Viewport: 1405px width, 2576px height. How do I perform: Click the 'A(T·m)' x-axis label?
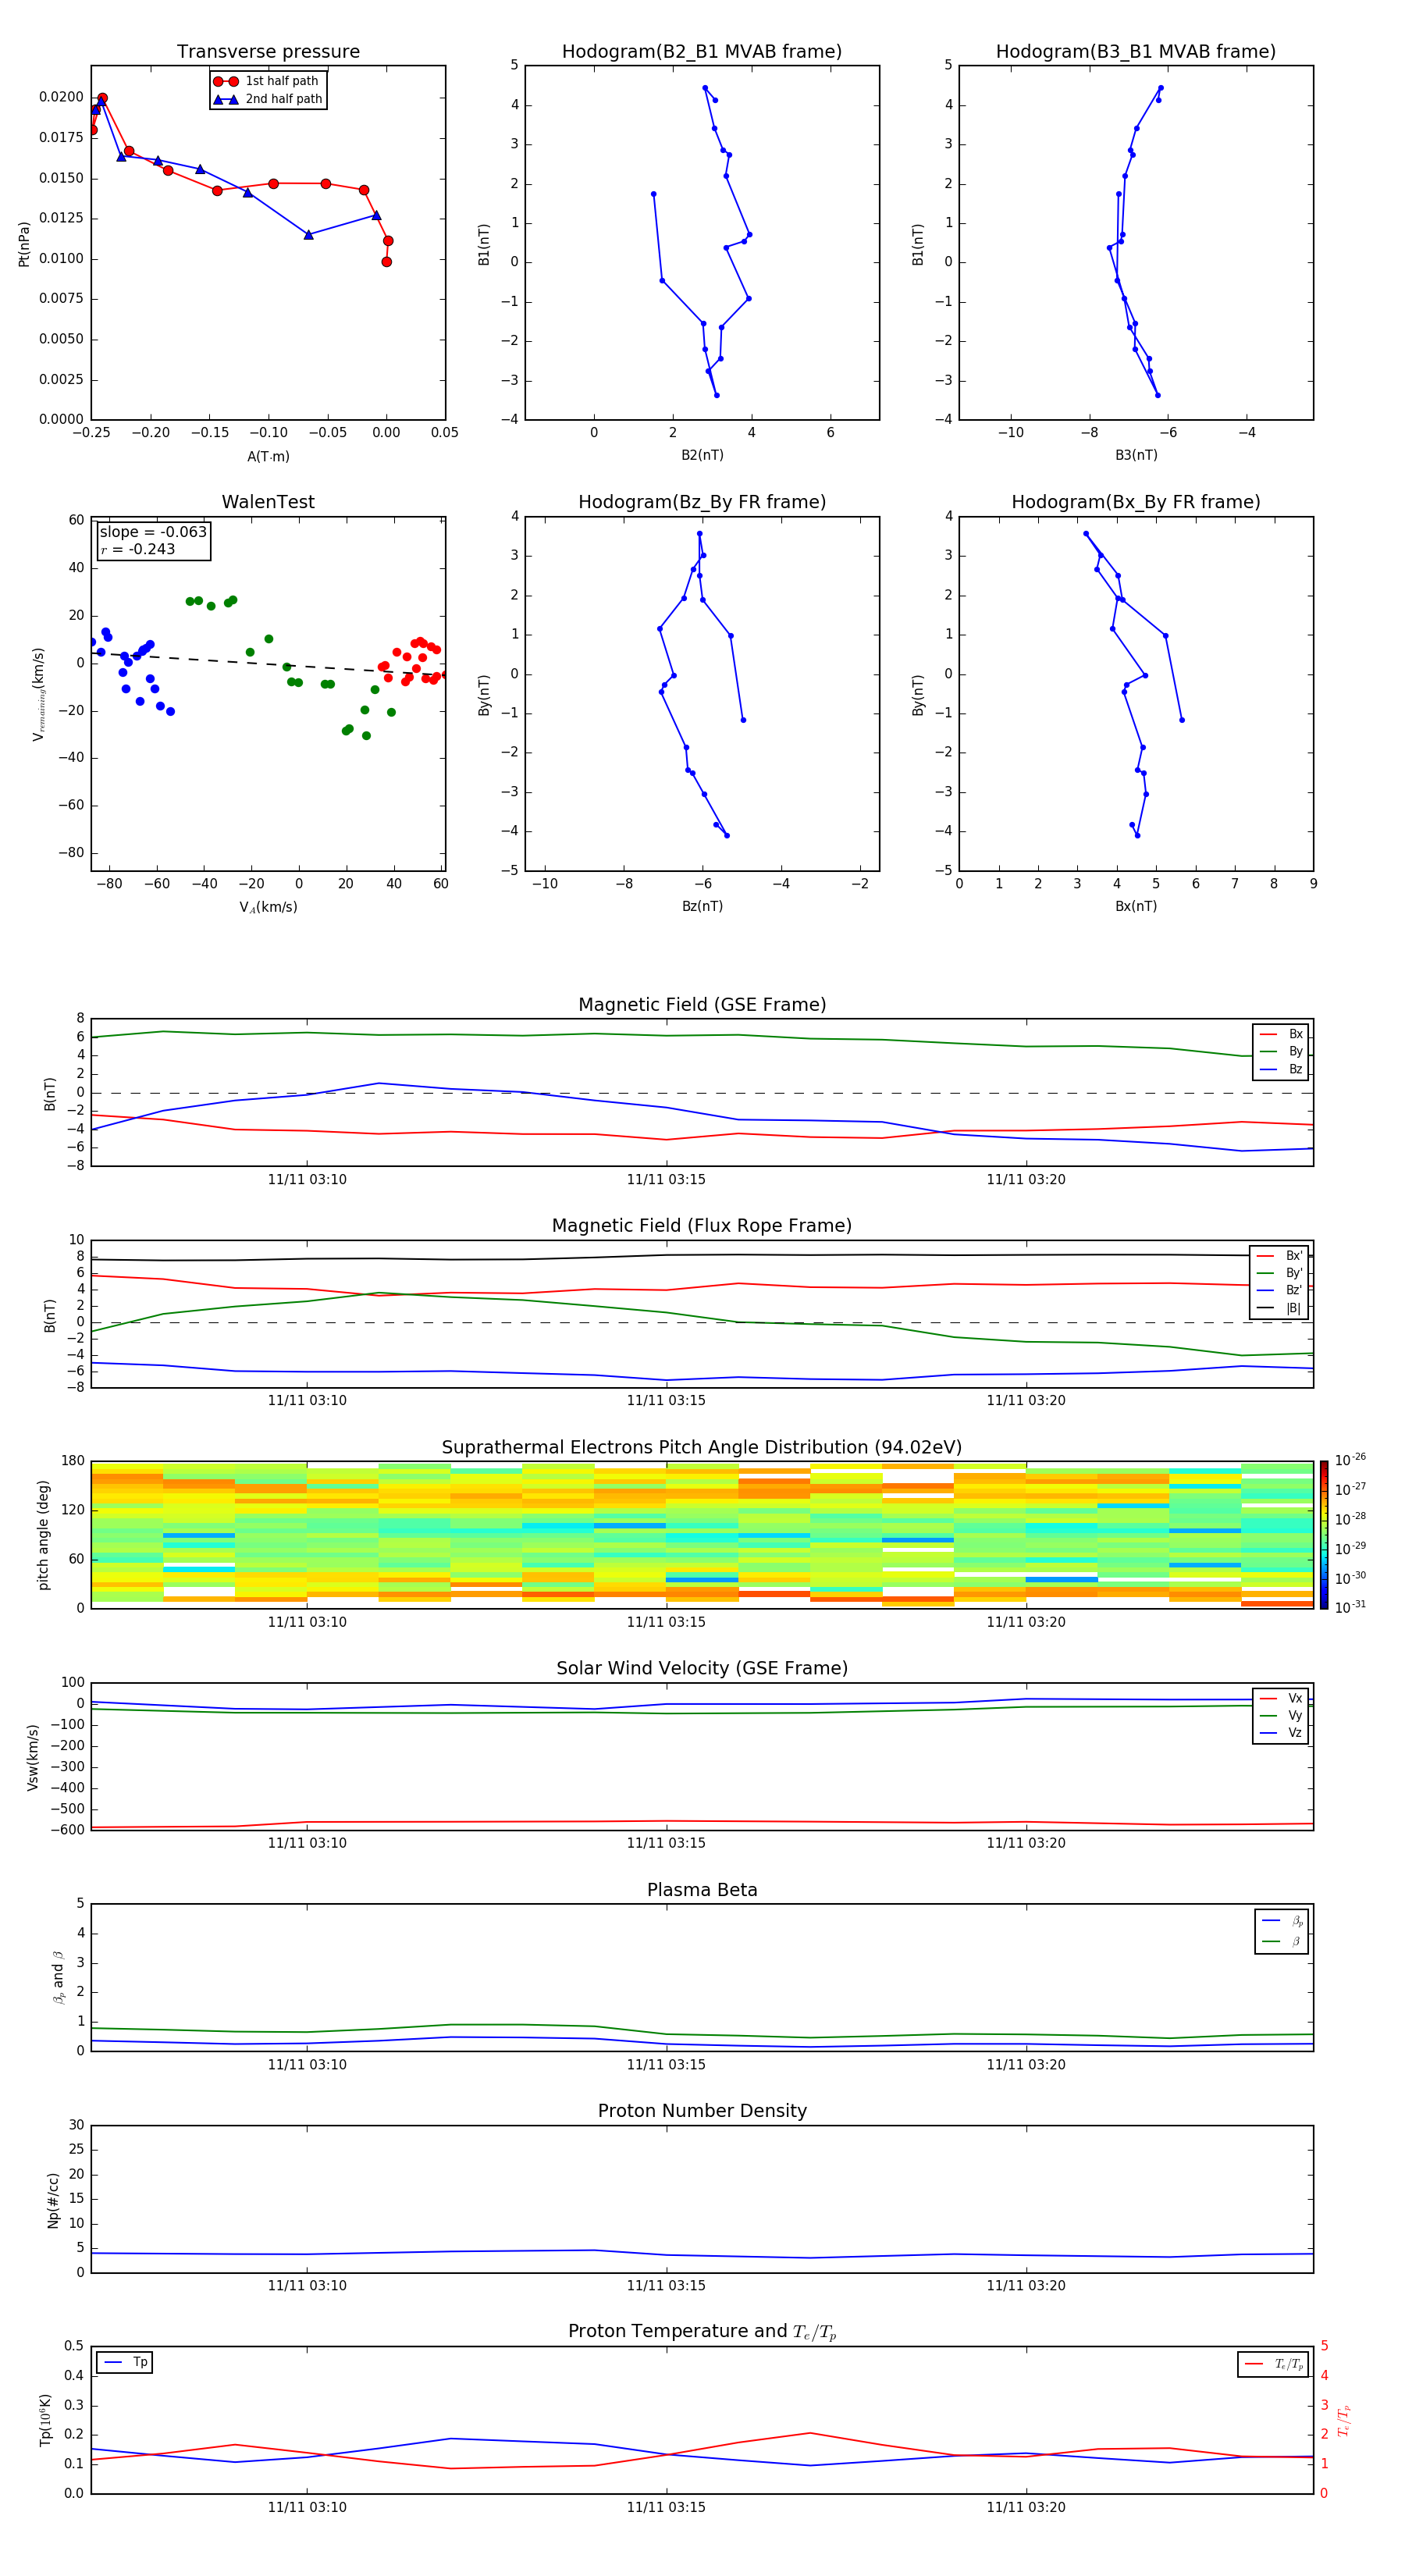tap(268, 456)
